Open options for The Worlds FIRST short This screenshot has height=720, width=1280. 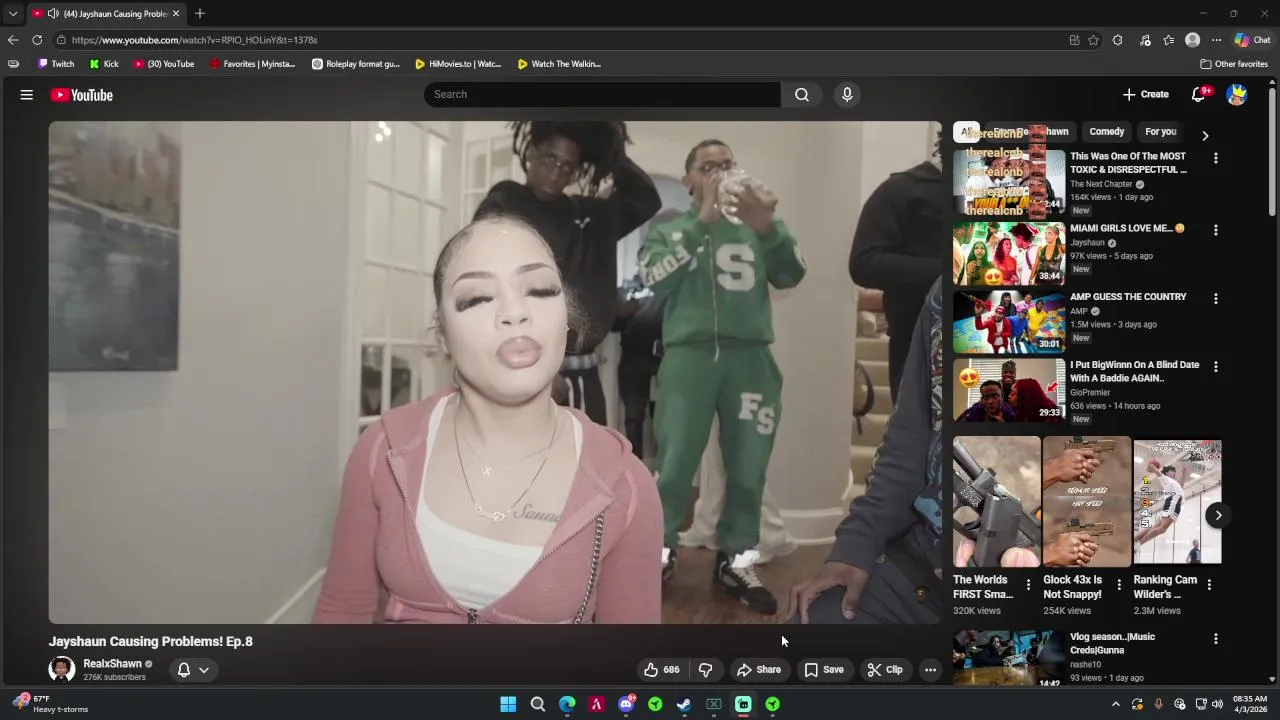point(1028,585)
